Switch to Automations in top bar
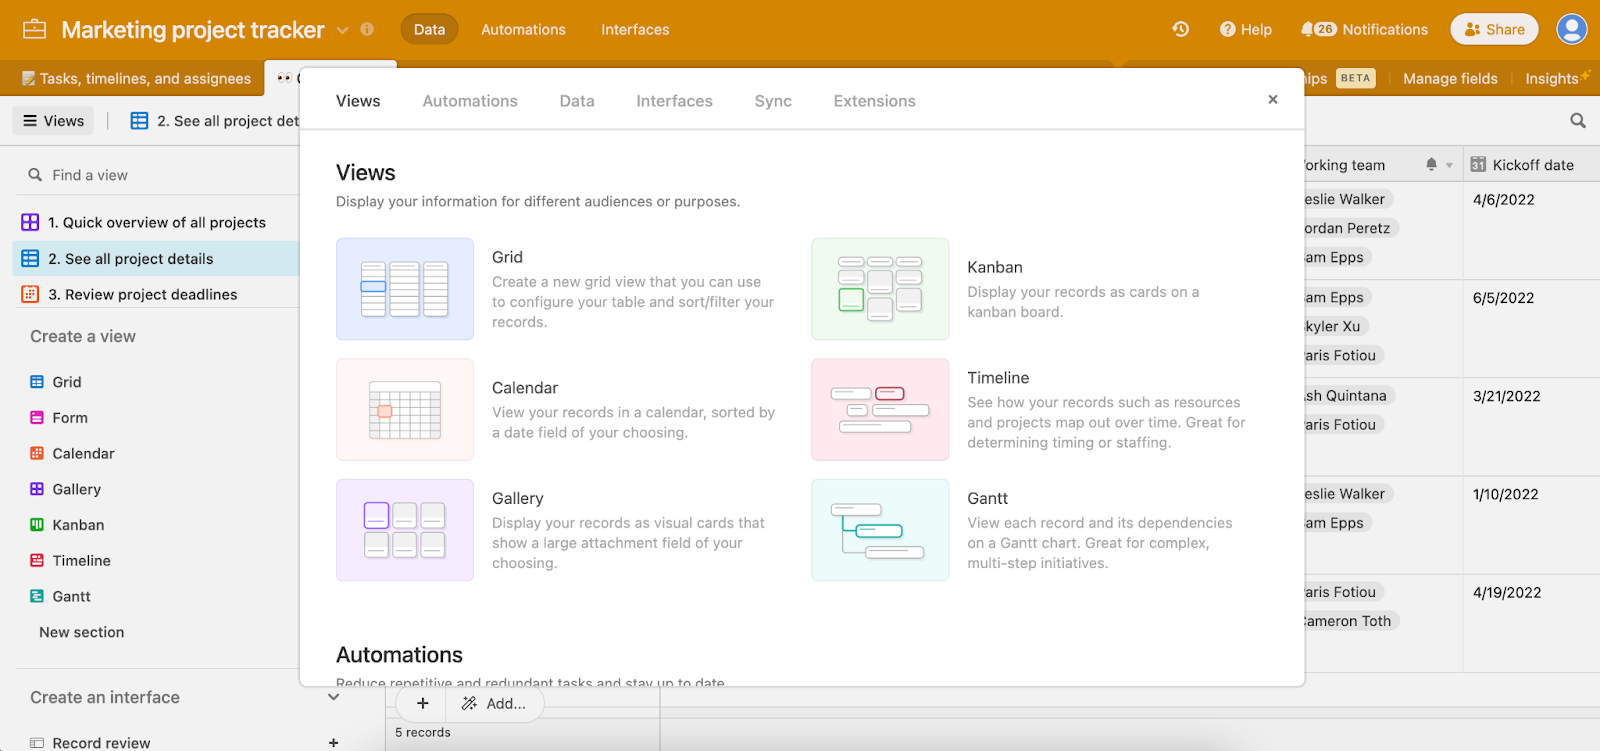 [x=523, y=29]
